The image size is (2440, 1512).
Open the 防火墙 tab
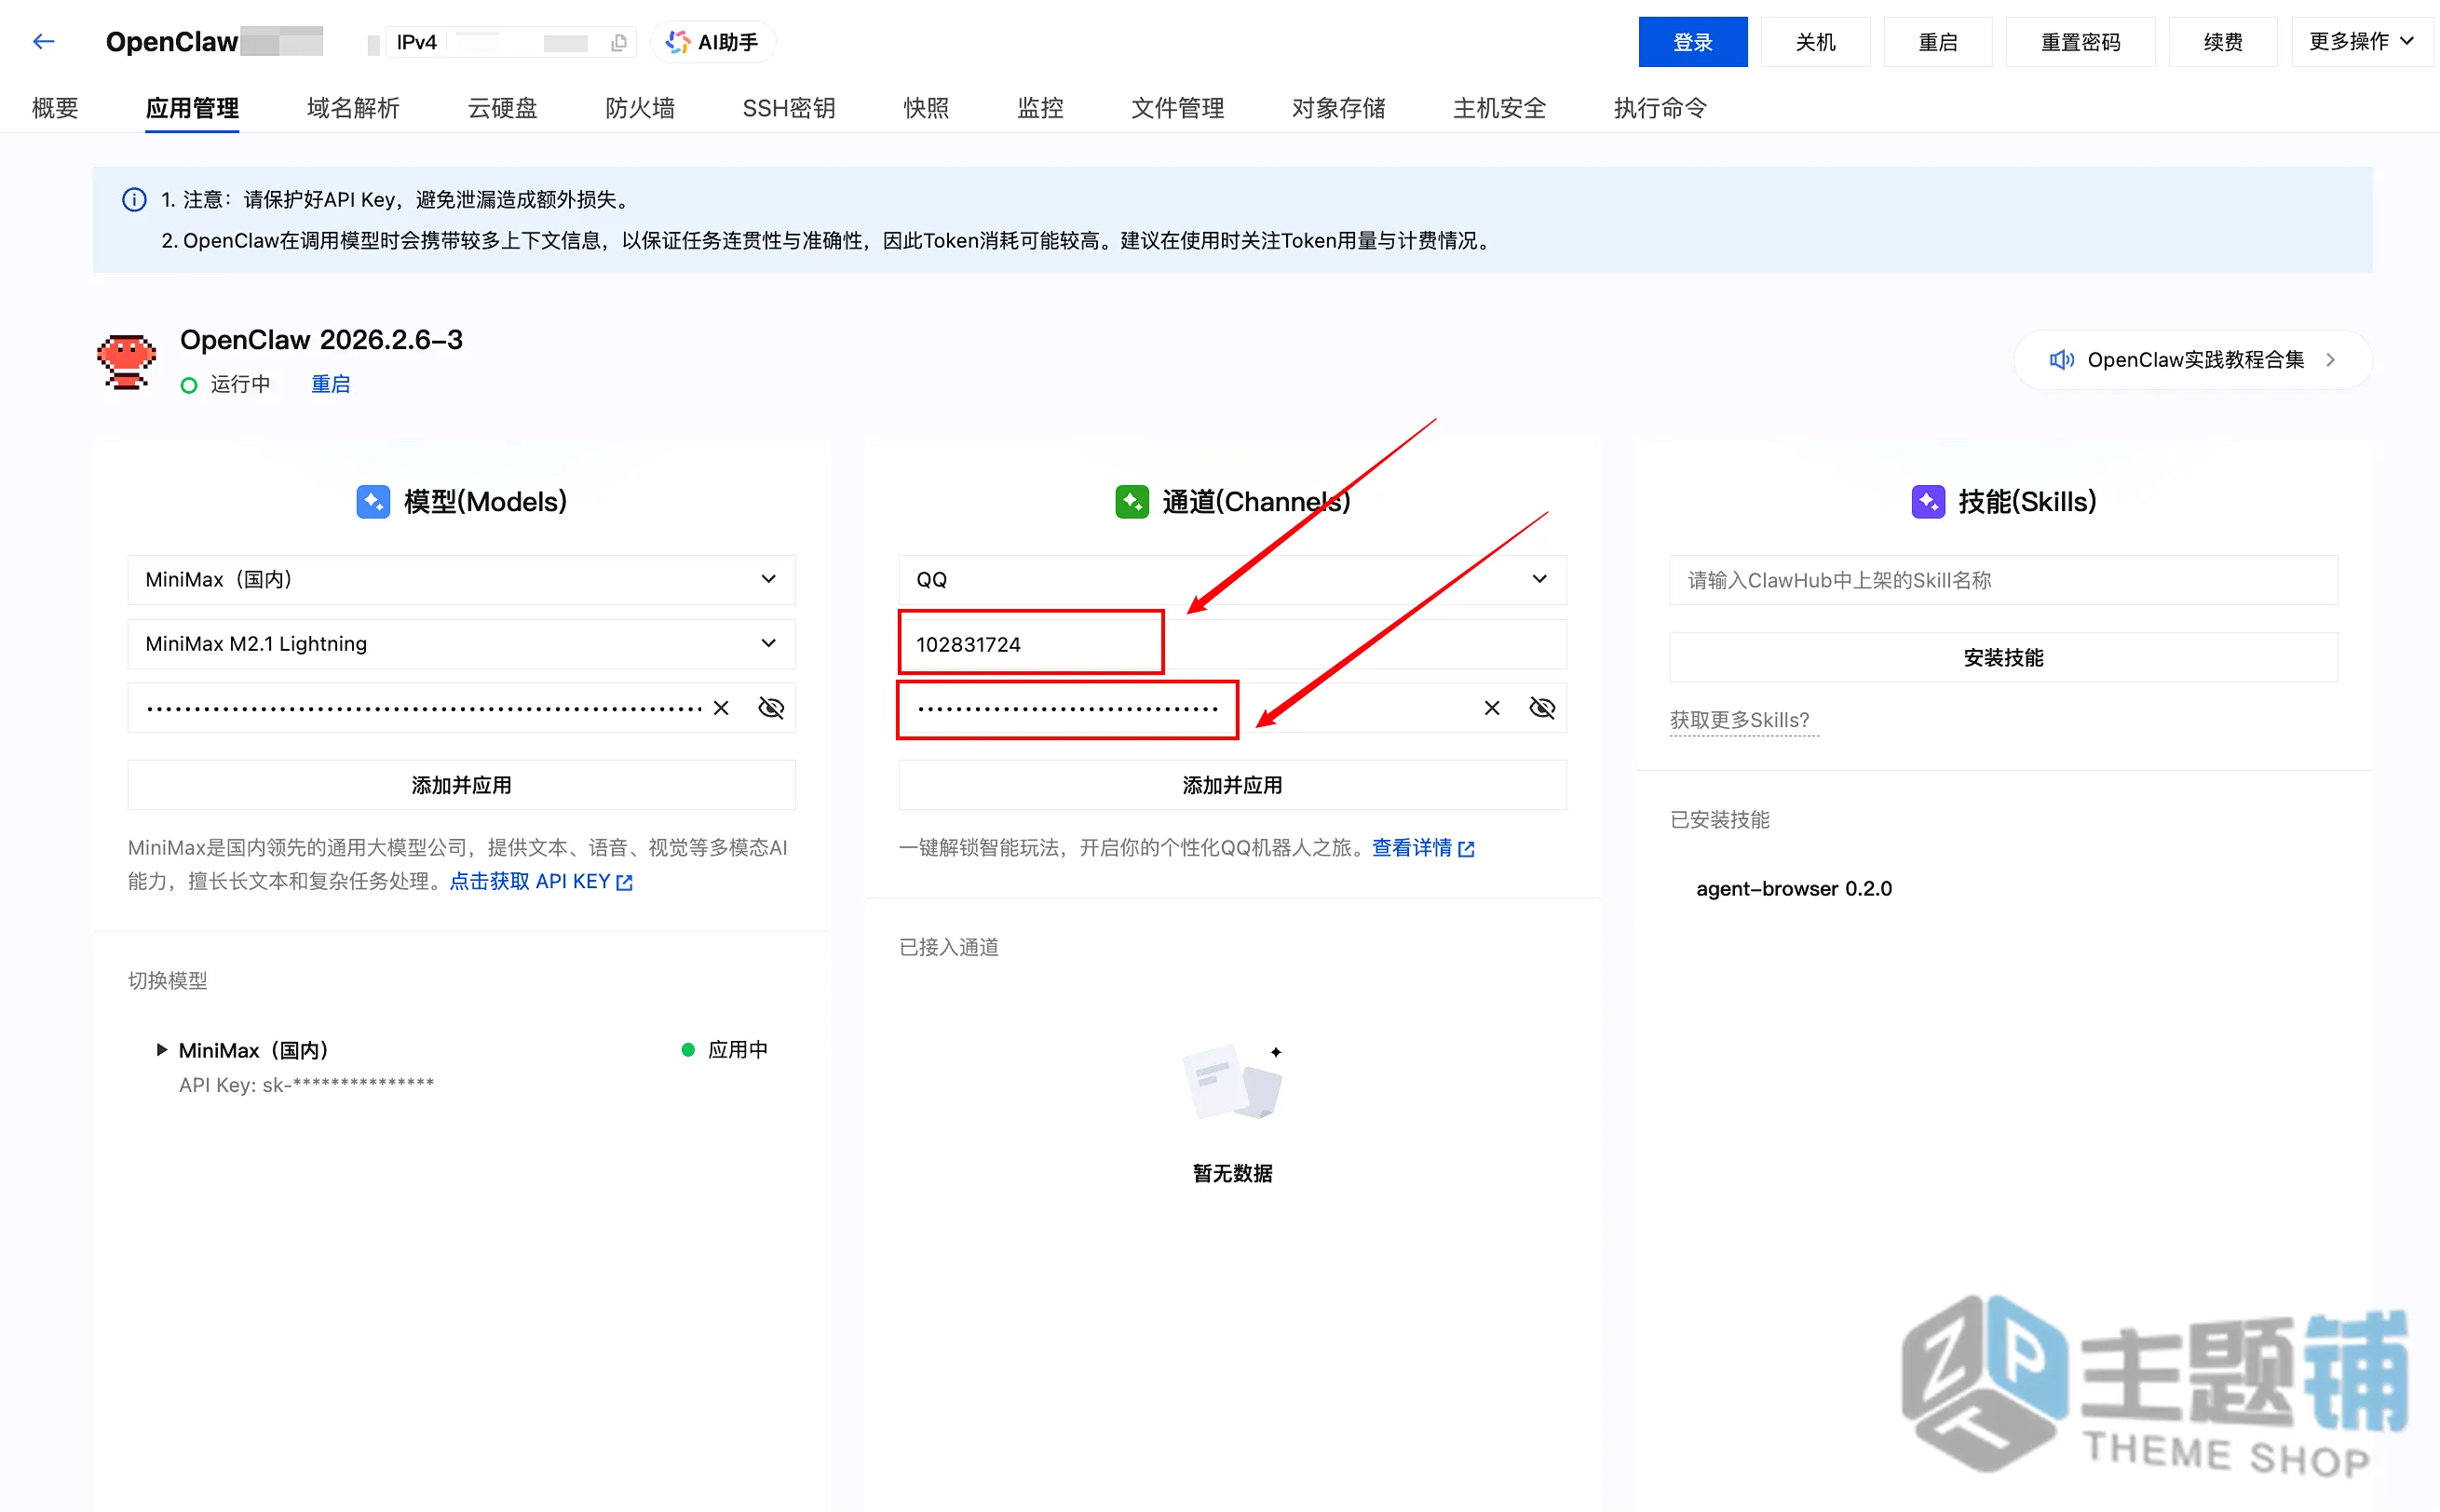click(640, 108)
